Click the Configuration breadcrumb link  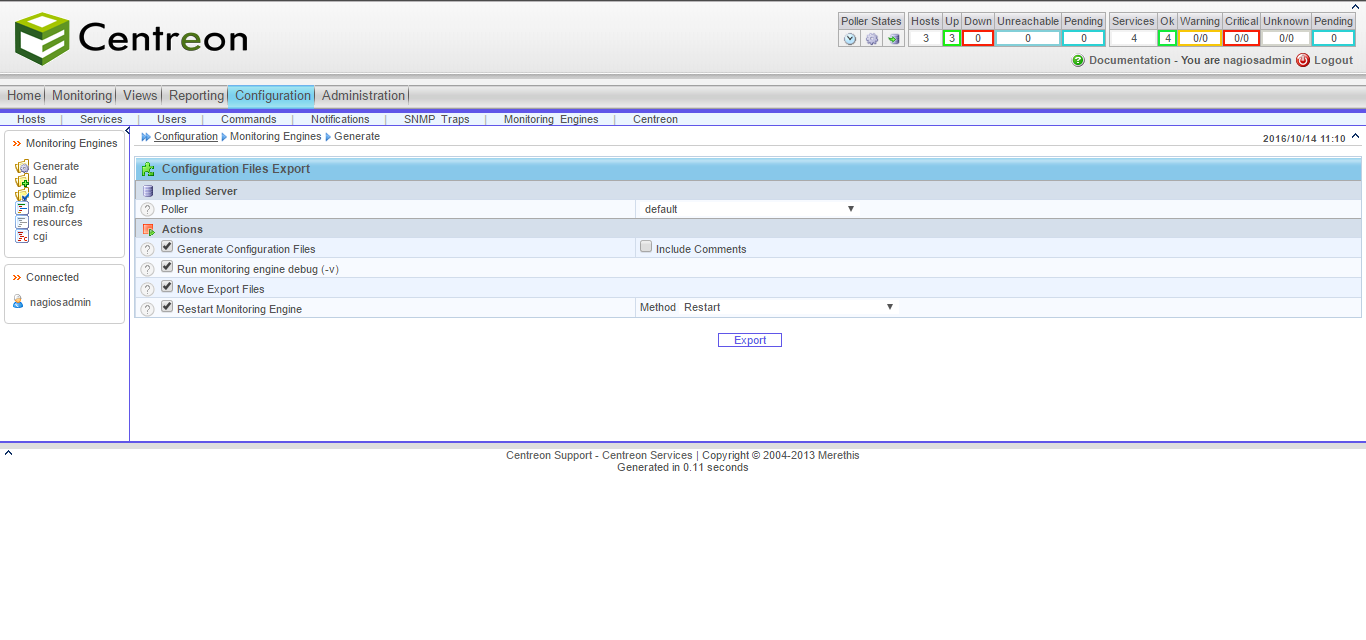click(x=185, y=136)
